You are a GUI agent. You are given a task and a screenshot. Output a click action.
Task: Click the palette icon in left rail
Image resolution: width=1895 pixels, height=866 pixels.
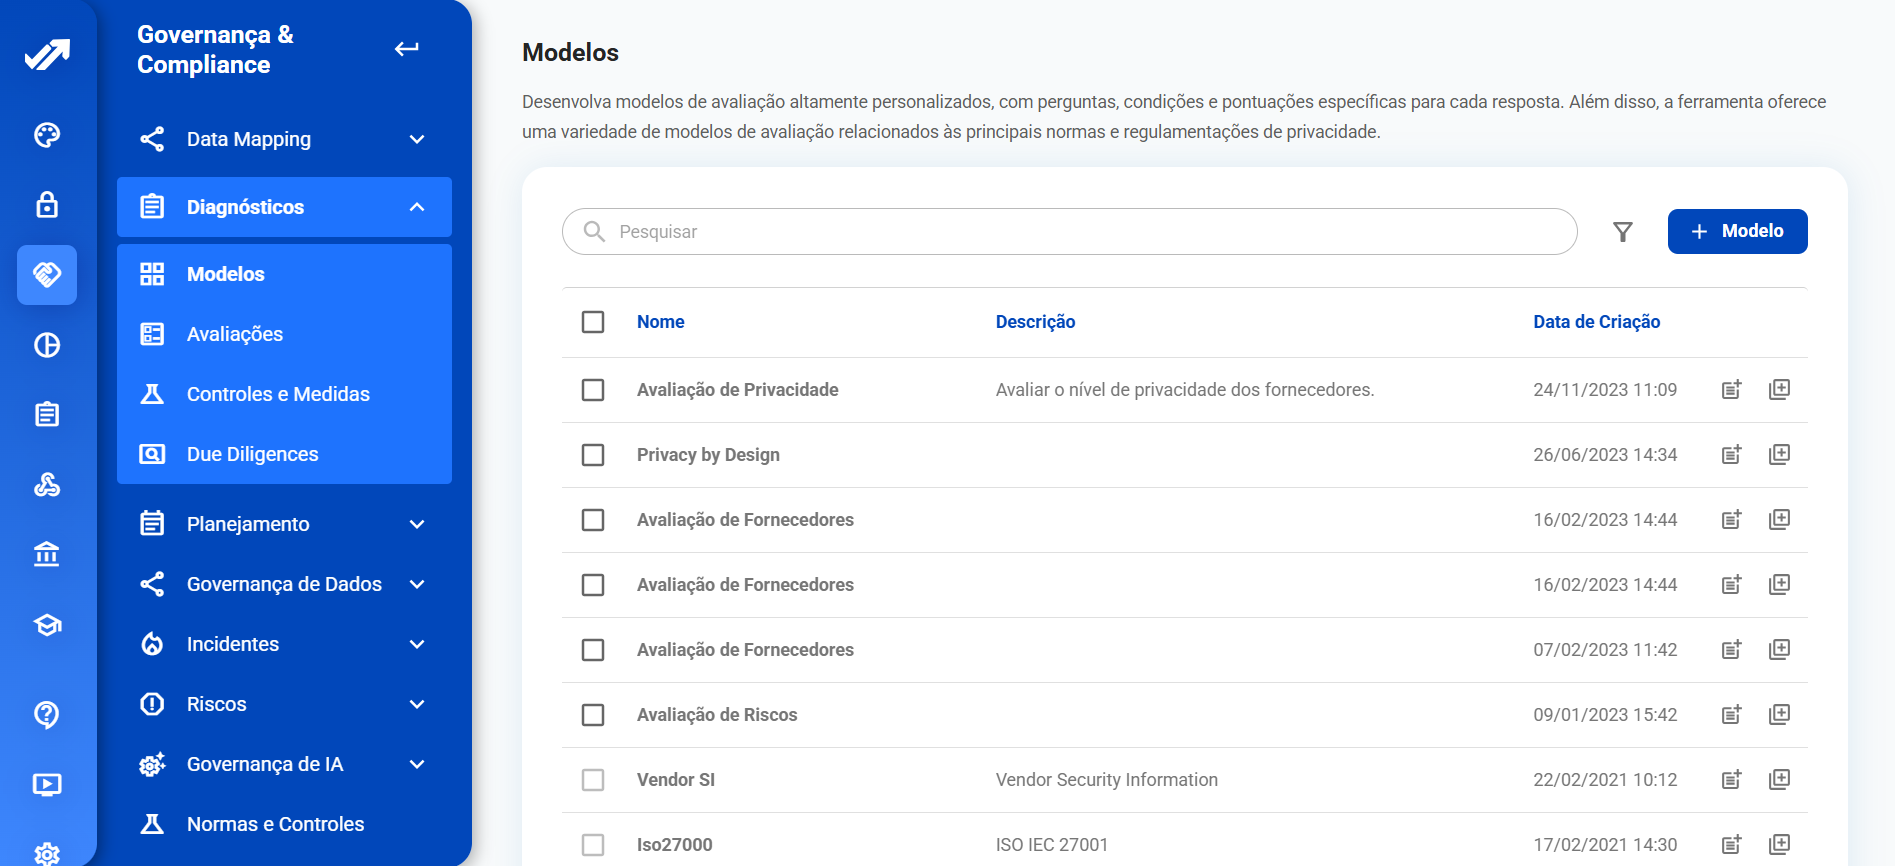pyautogui.click(x=47, y=135)
